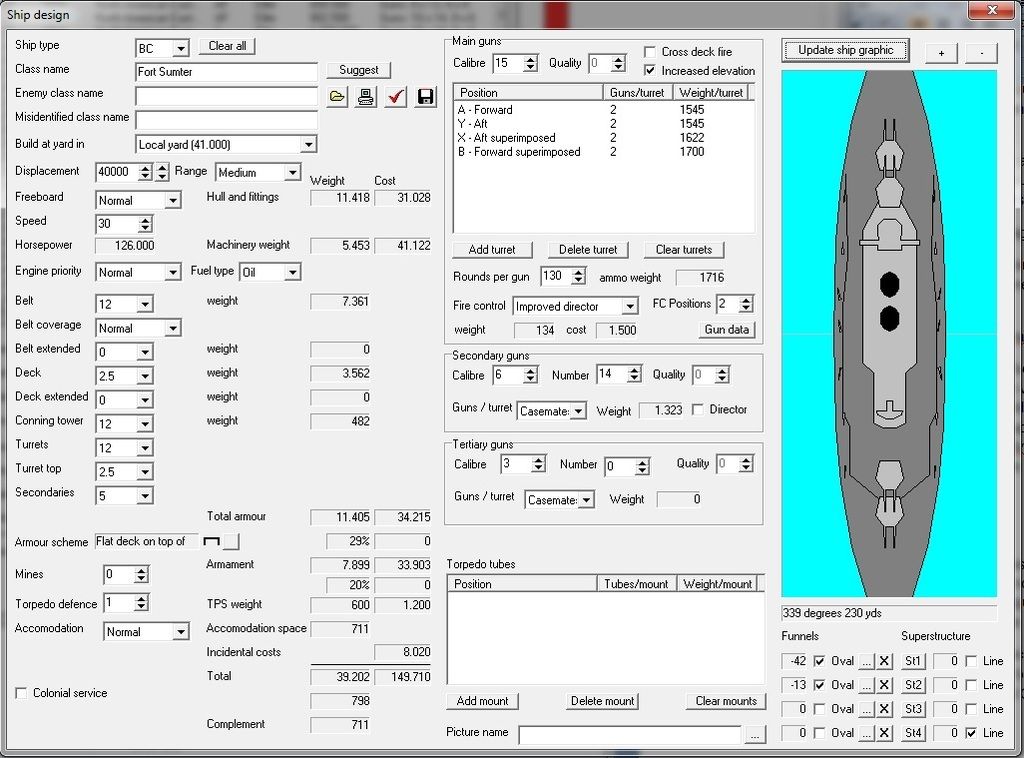
Task: Click the Position column header in turret list
Action: tap(528, 93)
